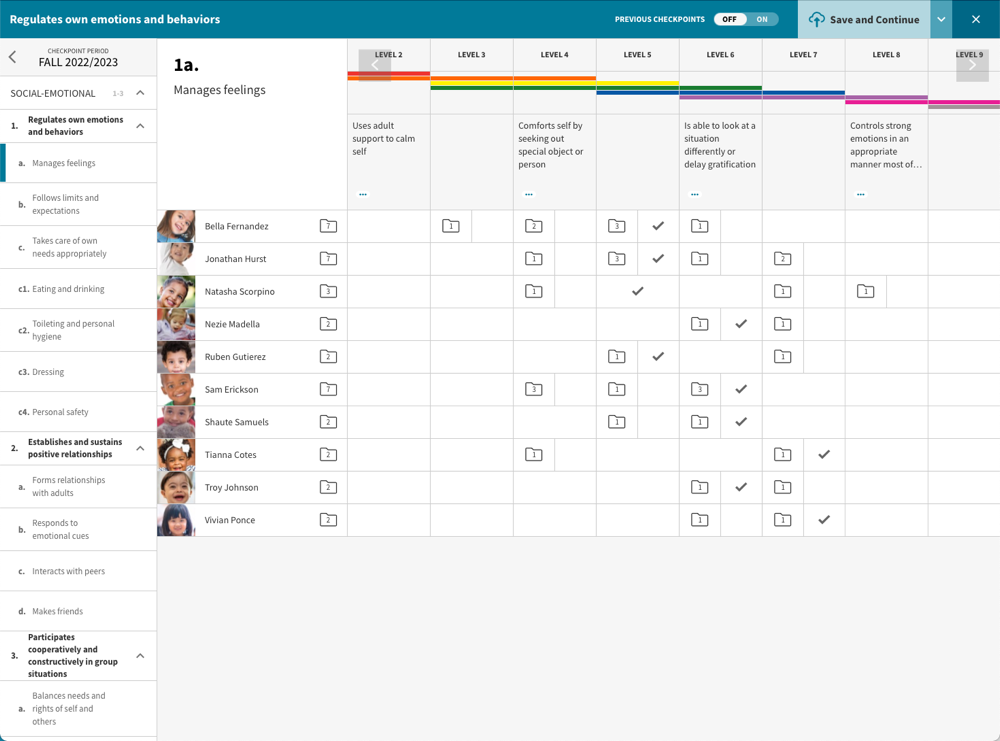Expand ellipsis under Uses adult support description
Screen dimensions: 1000x741
click(363, 194)
